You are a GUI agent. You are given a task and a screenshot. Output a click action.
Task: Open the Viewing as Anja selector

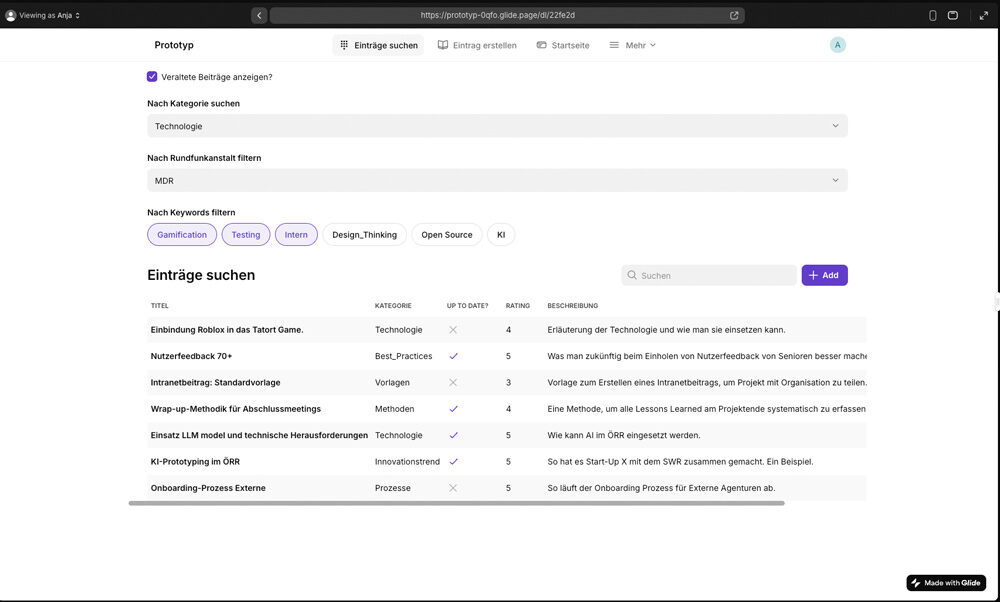43,15
